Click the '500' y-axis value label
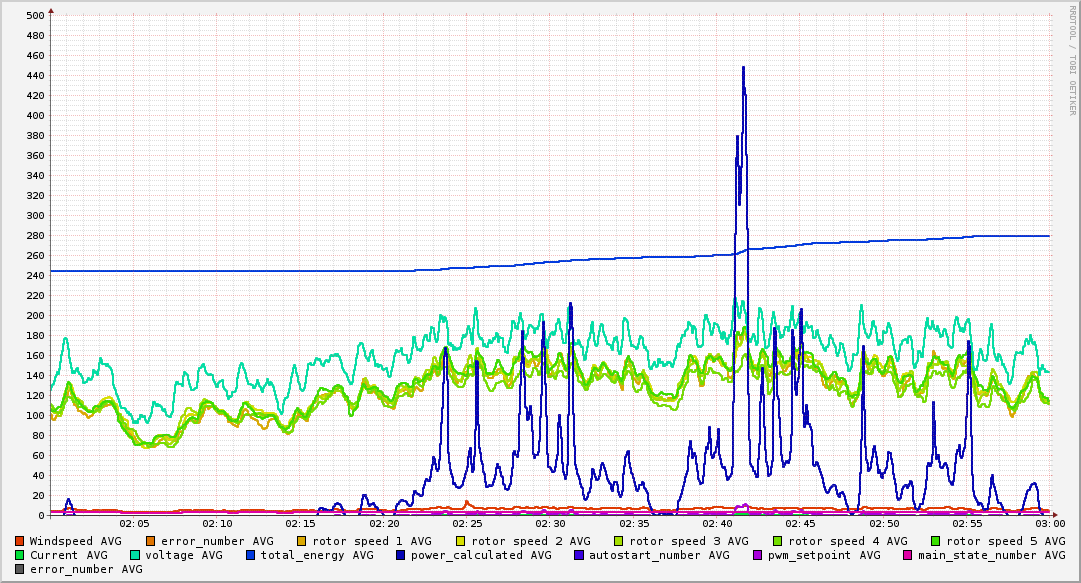Image resolution: width=1081 pixels, height=583 pixels. [35, 15]
